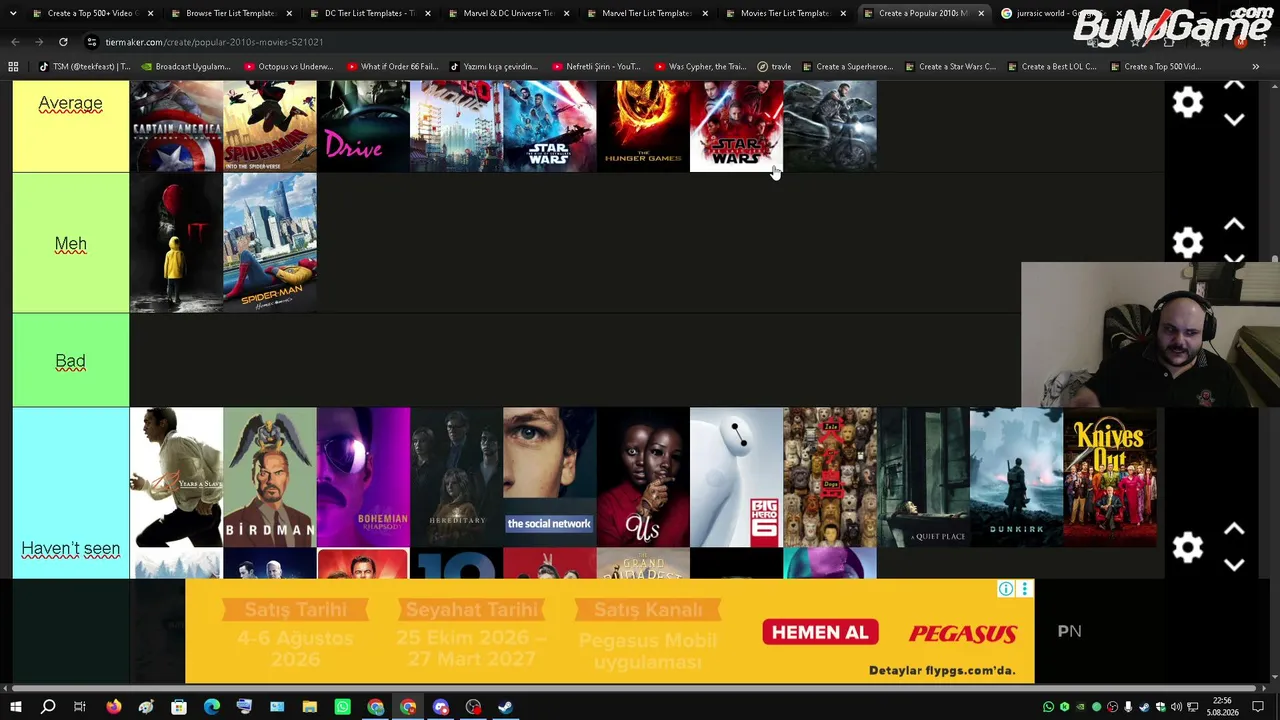
Task: Select the Bad tier label
Action: 70,361
